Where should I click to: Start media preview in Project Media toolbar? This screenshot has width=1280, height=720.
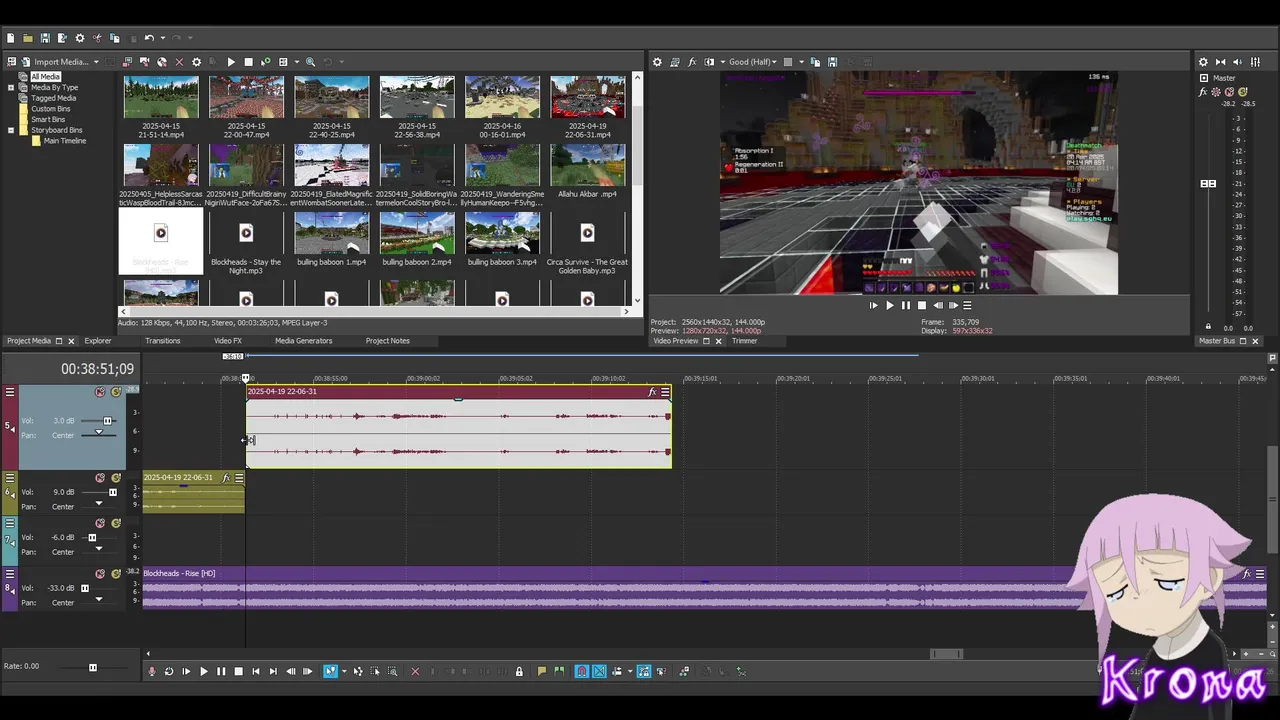[231, 62]
